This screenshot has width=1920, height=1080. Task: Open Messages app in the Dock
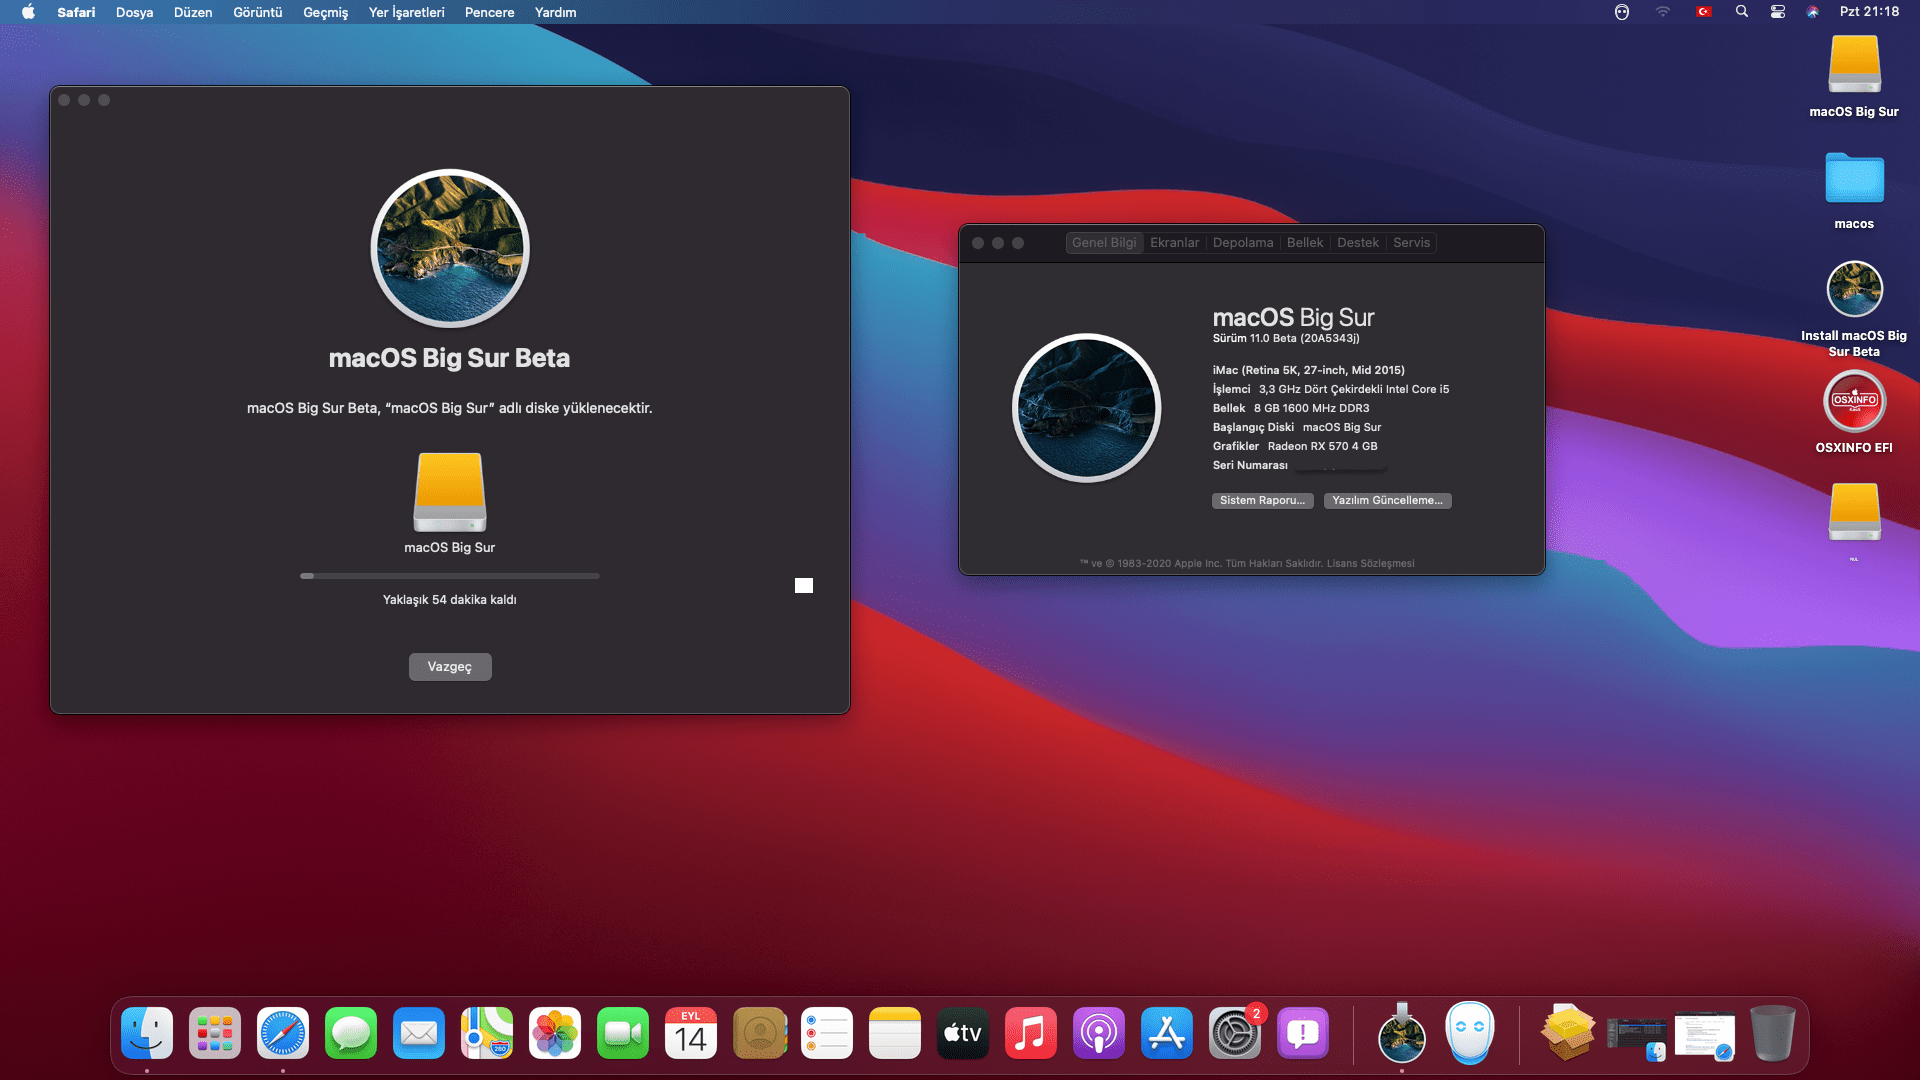coord(351,1033)
